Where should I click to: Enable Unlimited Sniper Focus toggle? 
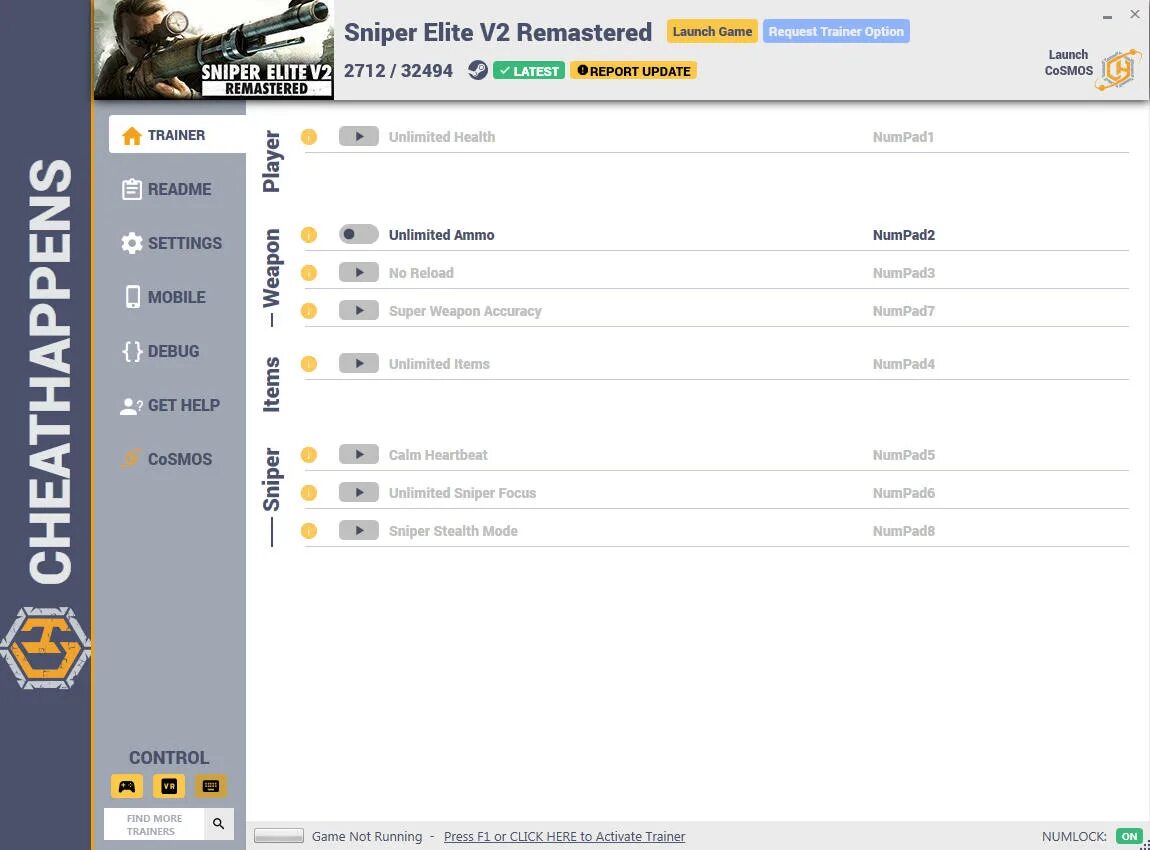[x=359, y=493]
